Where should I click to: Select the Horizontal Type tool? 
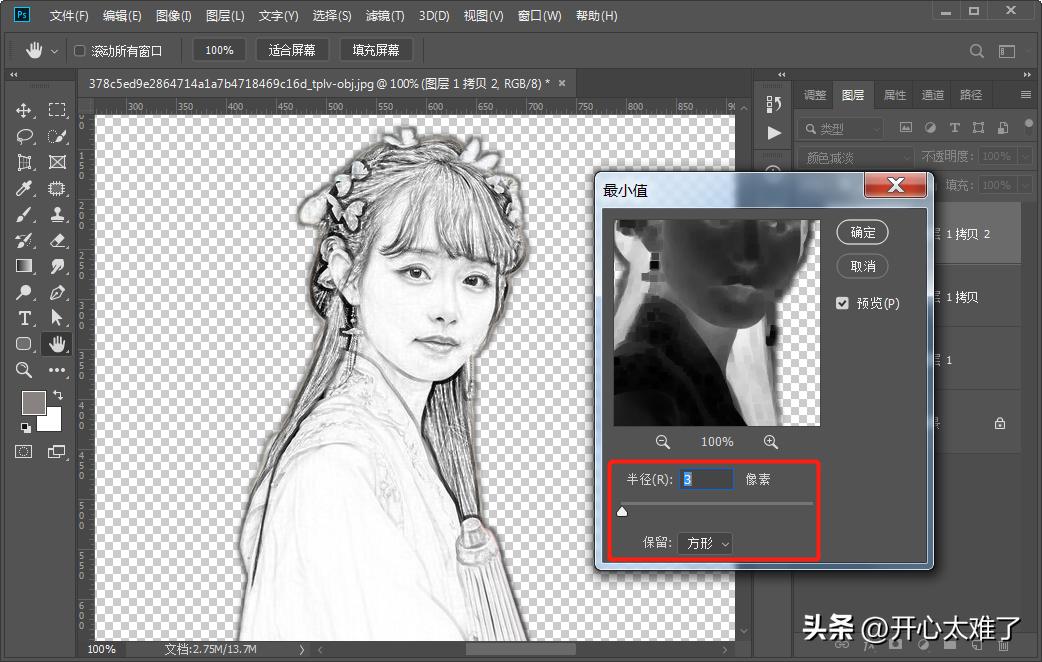[24, 318]
